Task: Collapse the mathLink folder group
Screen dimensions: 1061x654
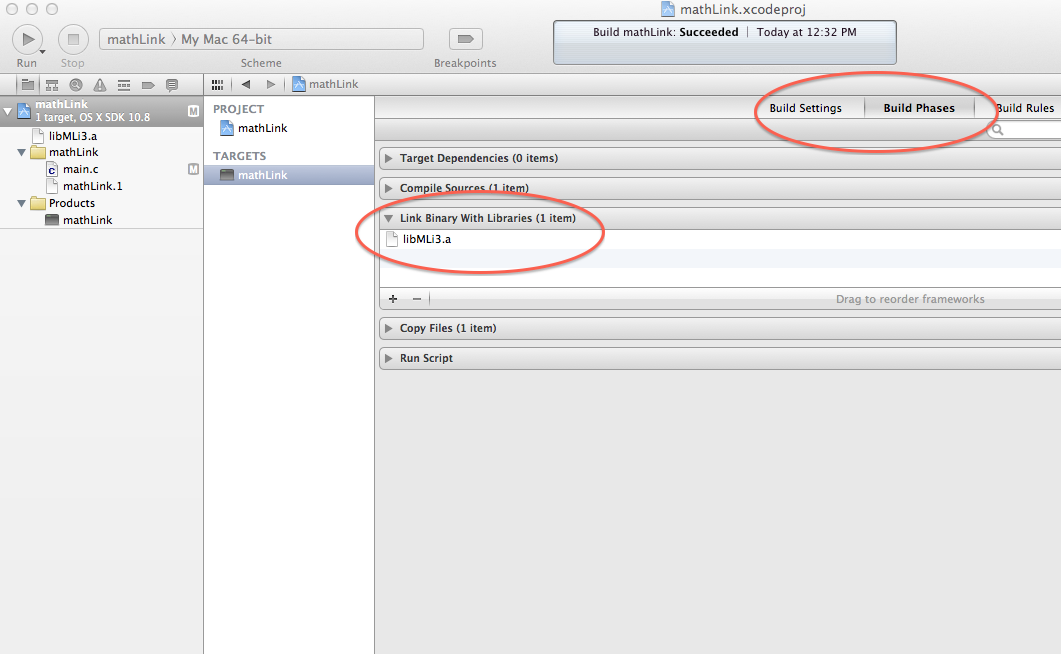Action: click(22, 153)
